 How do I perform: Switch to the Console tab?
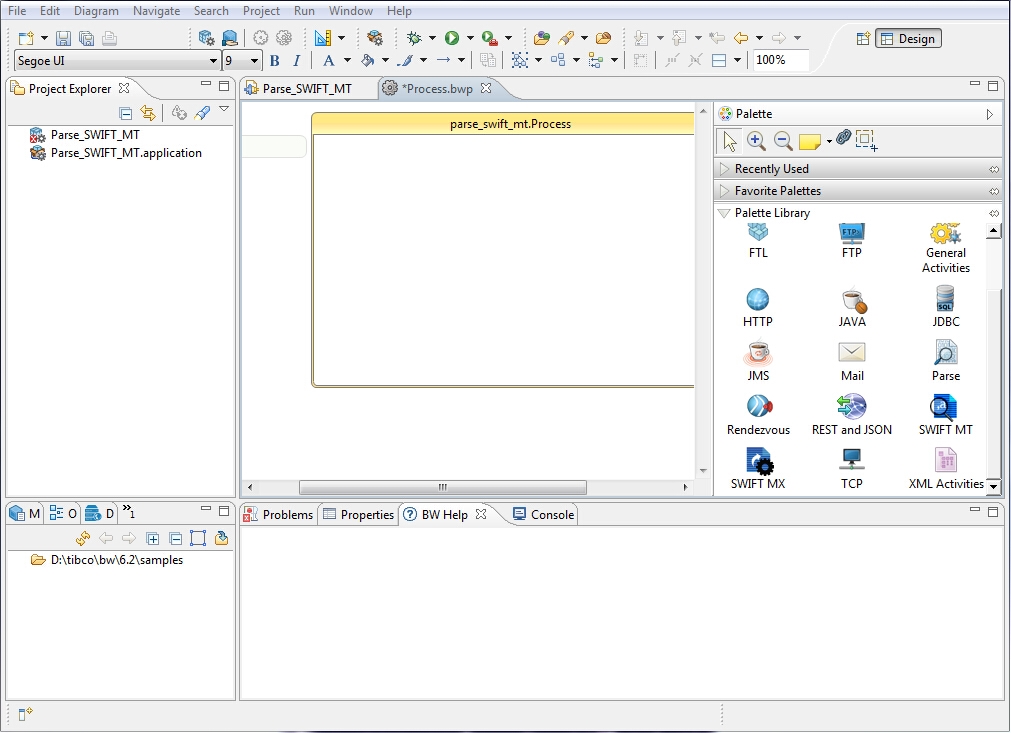tap(544, 514)
